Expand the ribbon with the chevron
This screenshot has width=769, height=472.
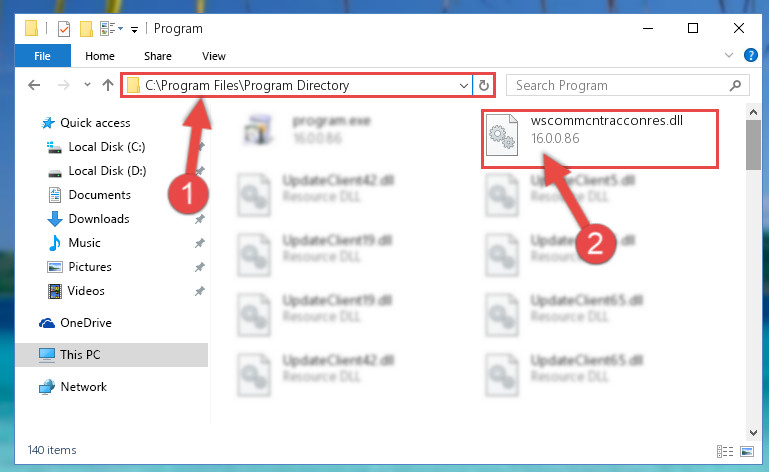[729, 55]
